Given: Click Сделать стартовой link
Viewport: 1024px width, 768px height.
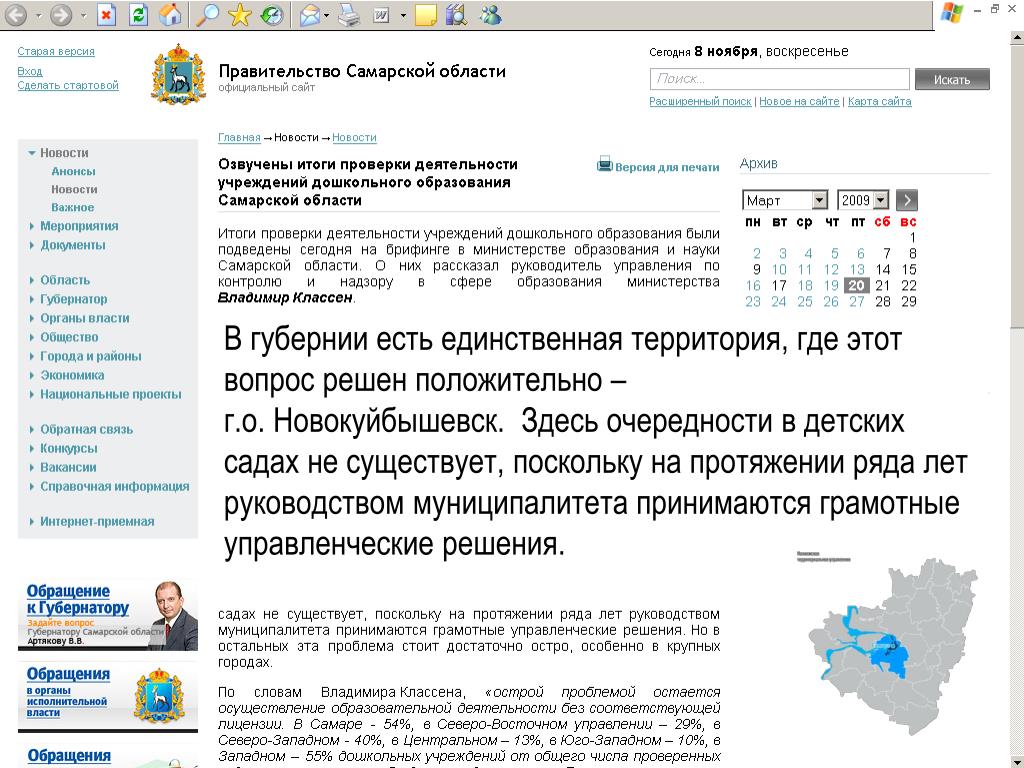Looking at the screenshot, I should tap(68, 85).
